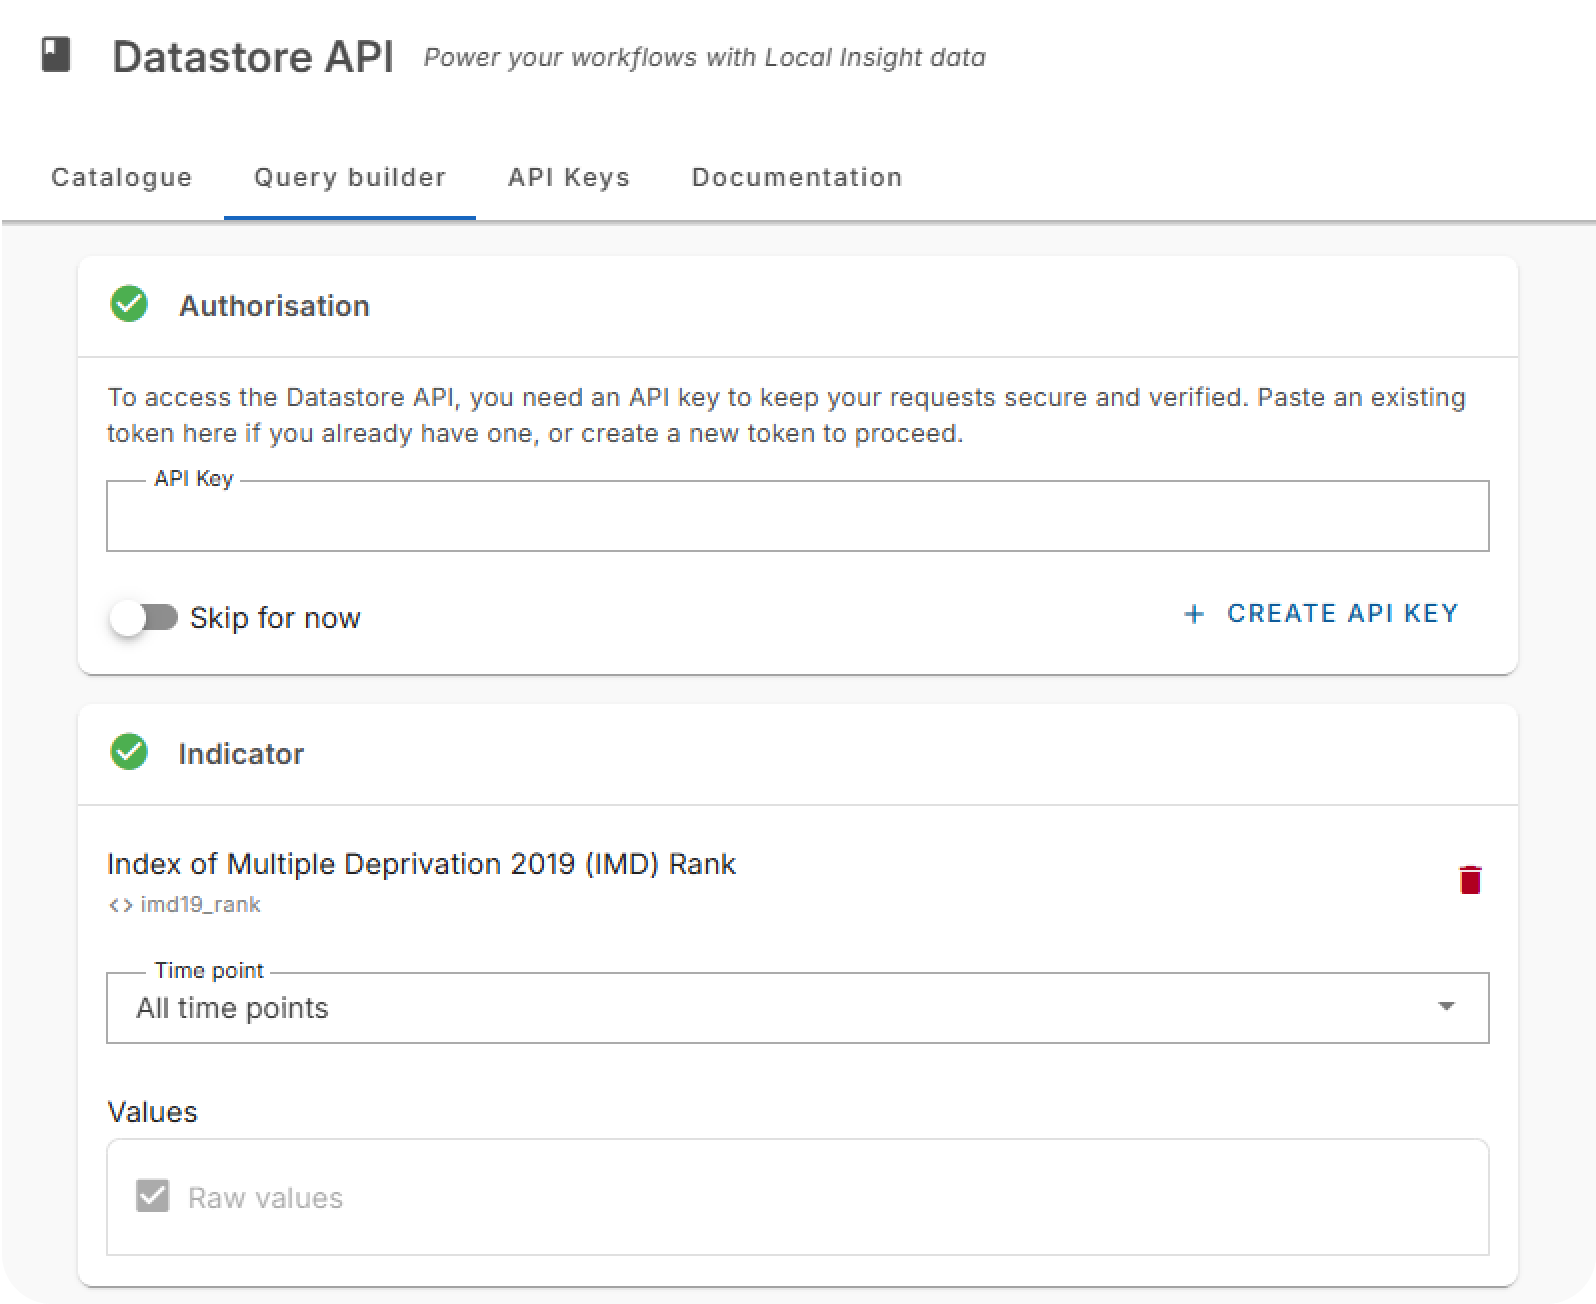Go to the Documentation tab
Image resolution: width=1596 pixels, height=1304 pixels.
(797, 177)
